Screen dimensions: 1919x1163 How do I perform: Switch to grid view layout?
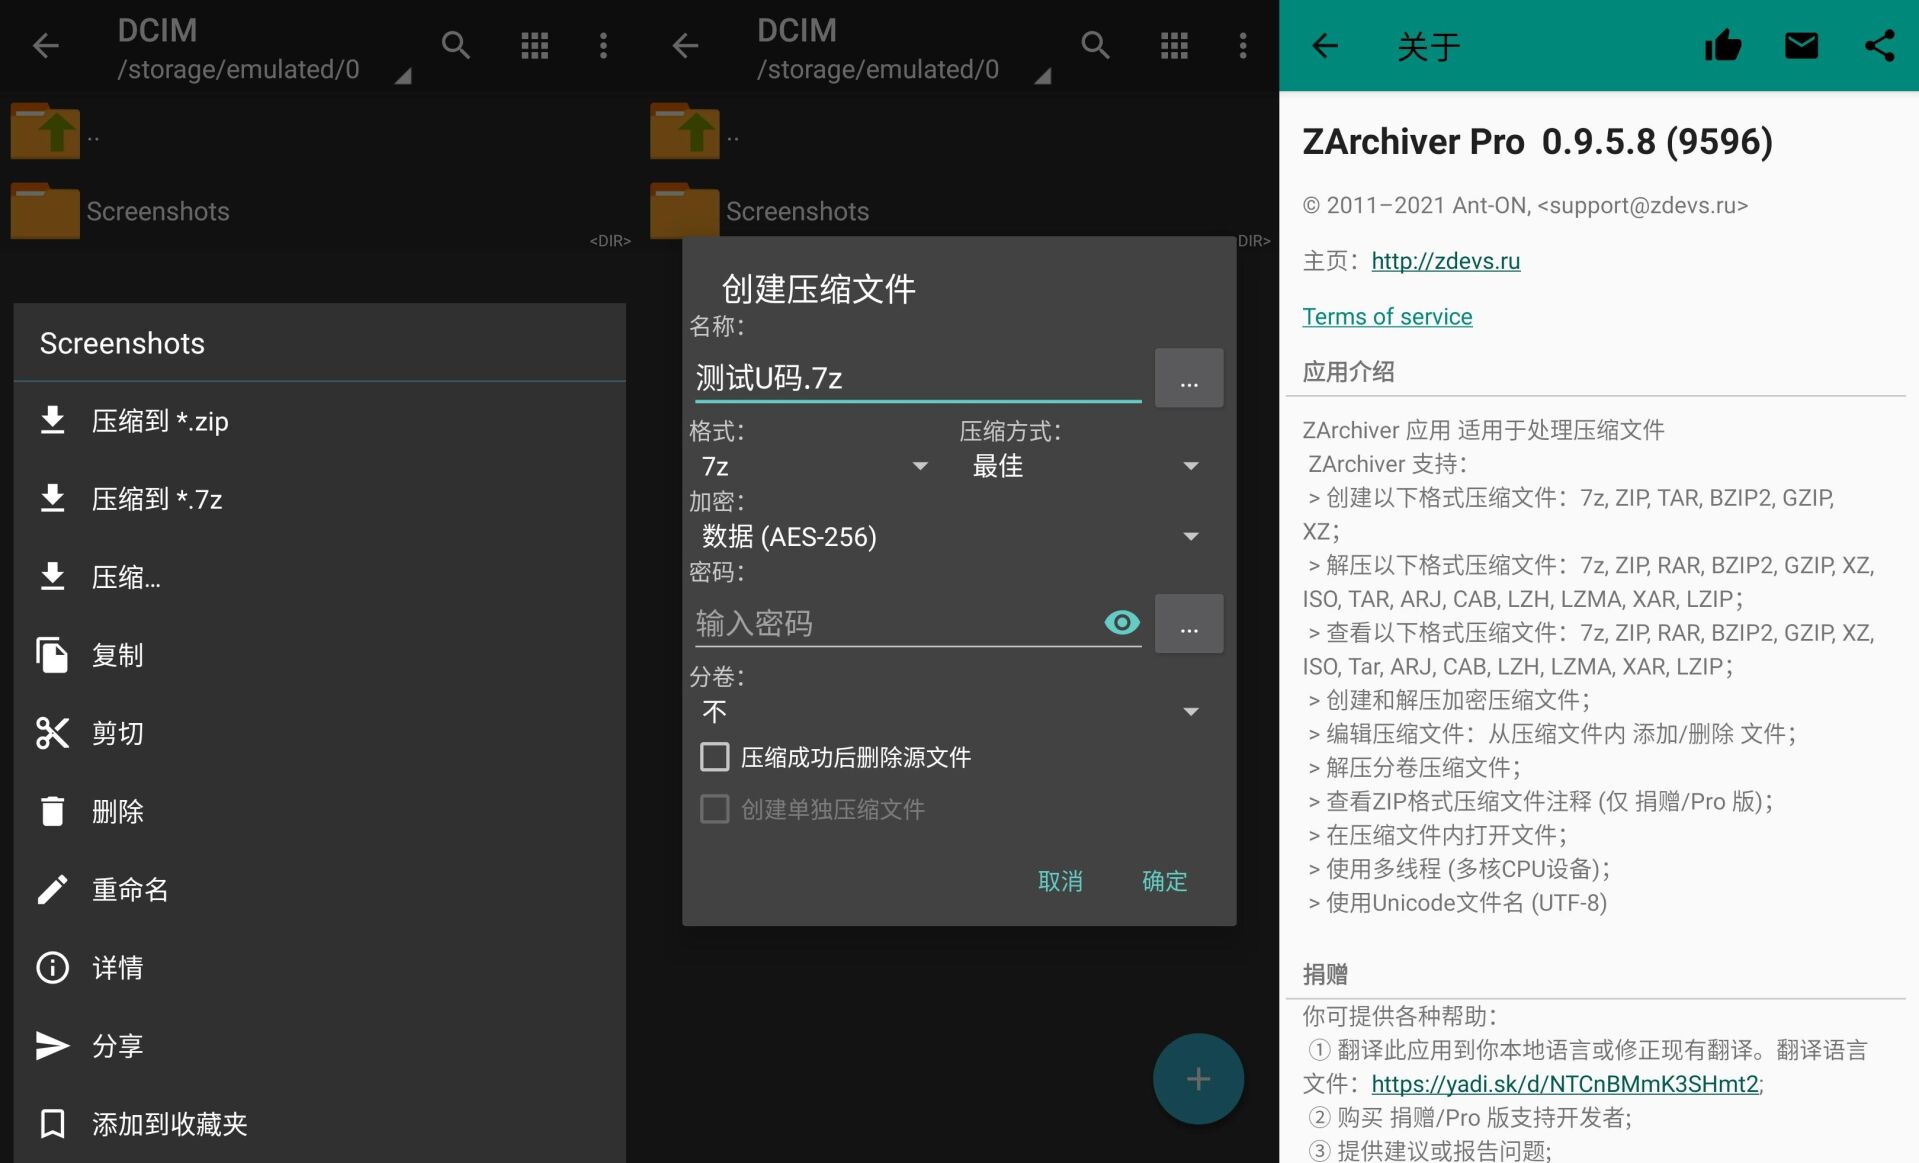click(x=536, y=45)
